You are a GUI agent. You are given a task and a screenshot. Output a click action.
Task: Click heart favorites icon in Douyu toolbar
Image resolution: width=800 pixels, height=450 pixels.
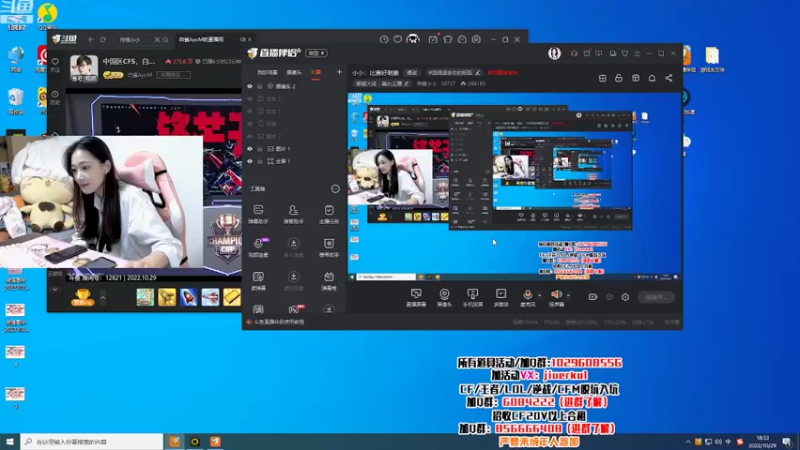(397, 39)
